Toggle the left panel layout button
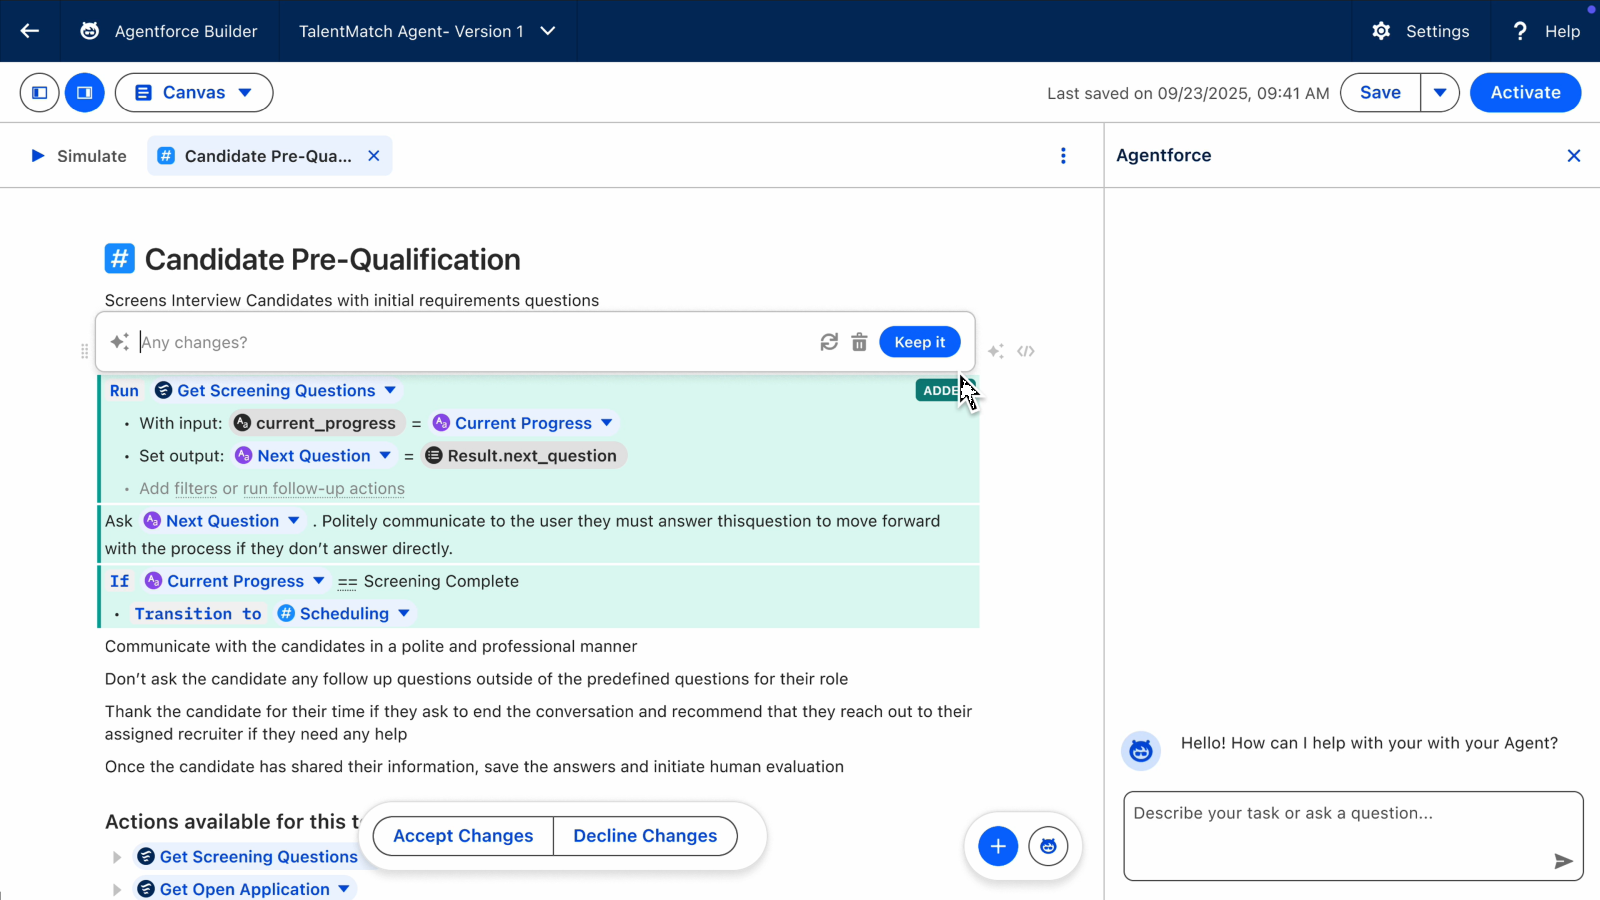The width and height of the screenshot is (1600, 900). pos(39,93)
